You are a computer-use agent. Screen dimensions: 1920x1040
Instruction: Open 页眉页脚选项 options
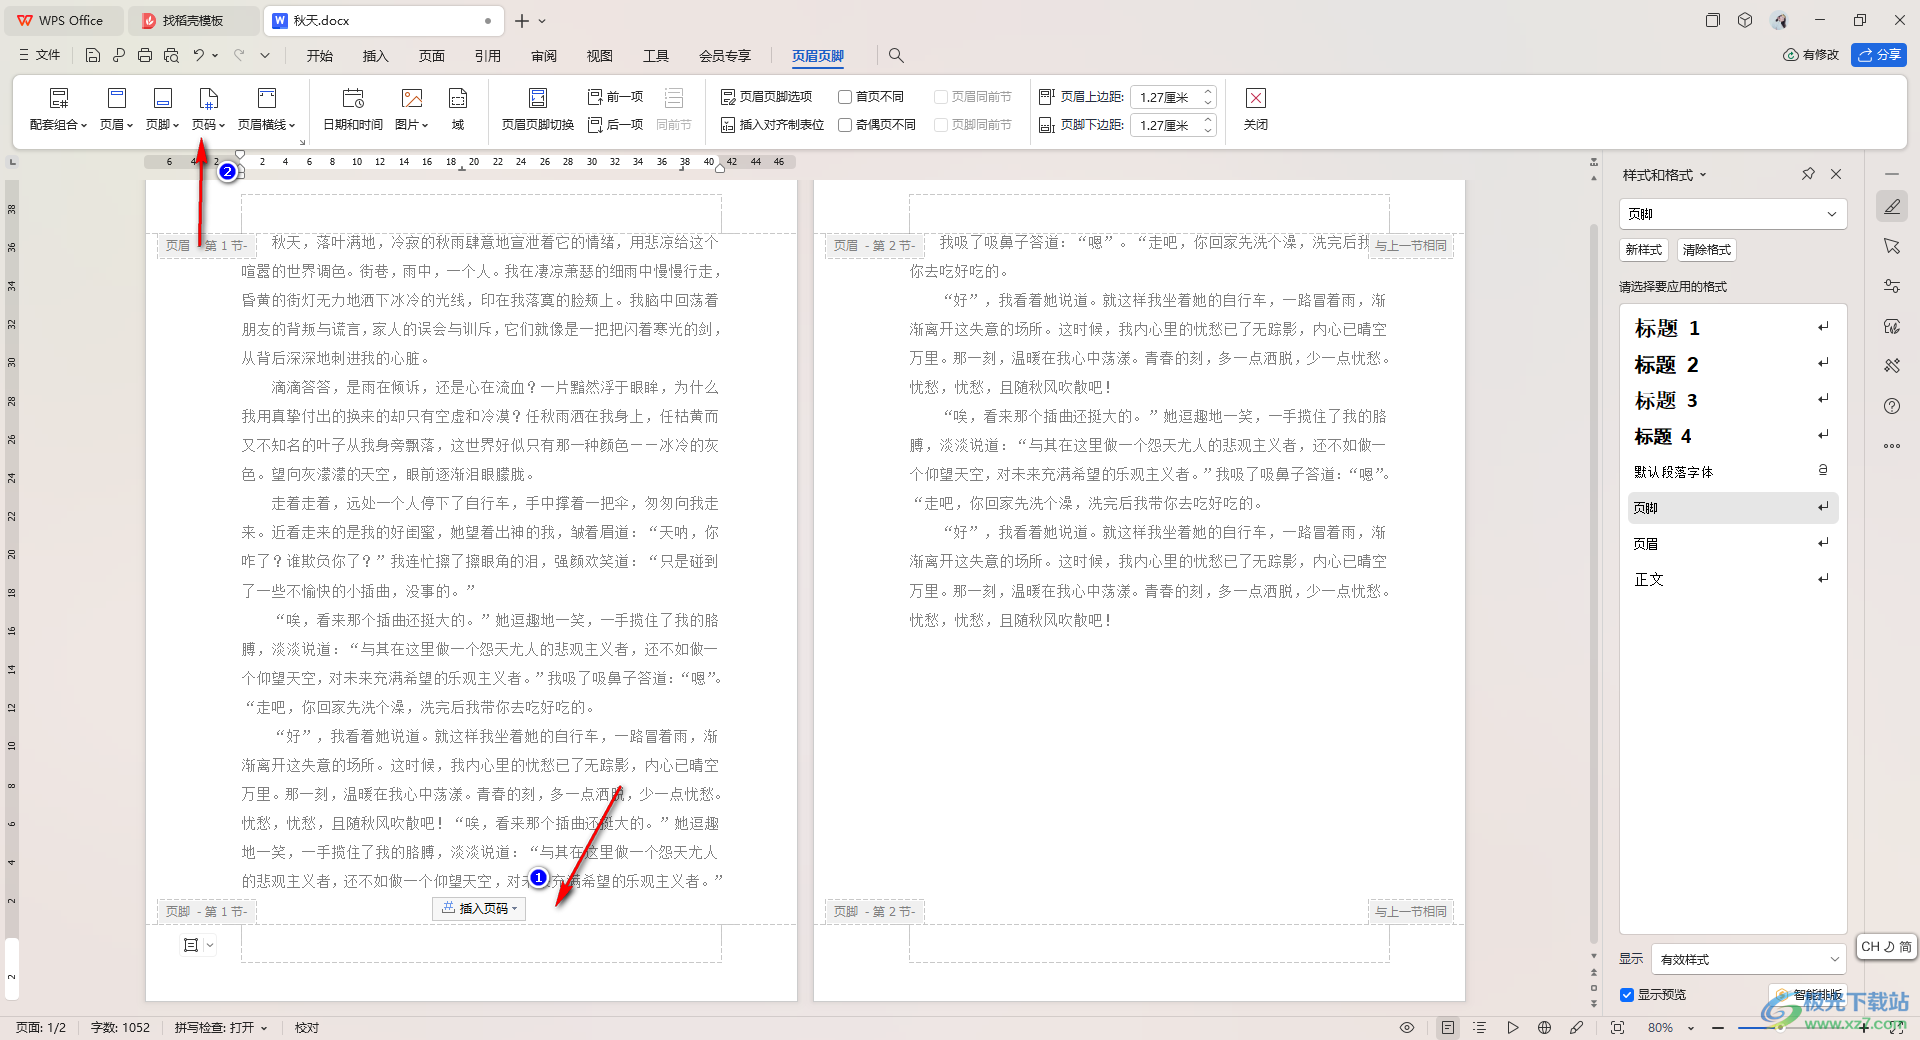point(767,97)
